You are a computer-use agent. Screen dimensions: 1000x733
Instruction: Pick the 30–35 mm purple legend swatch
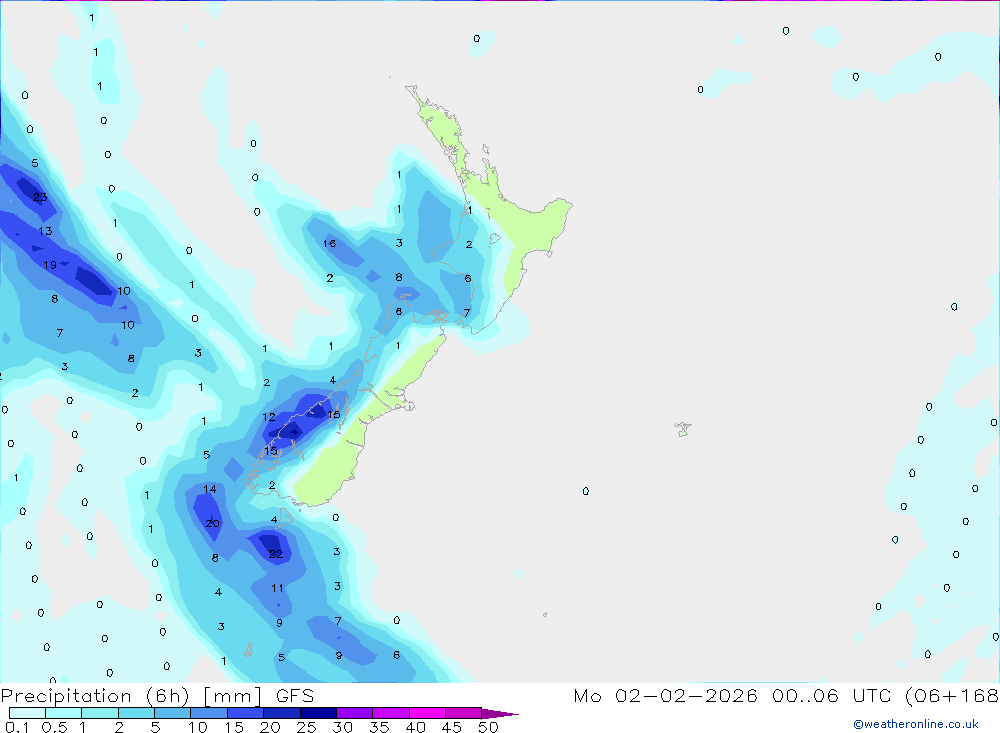(x=355, y=713)
